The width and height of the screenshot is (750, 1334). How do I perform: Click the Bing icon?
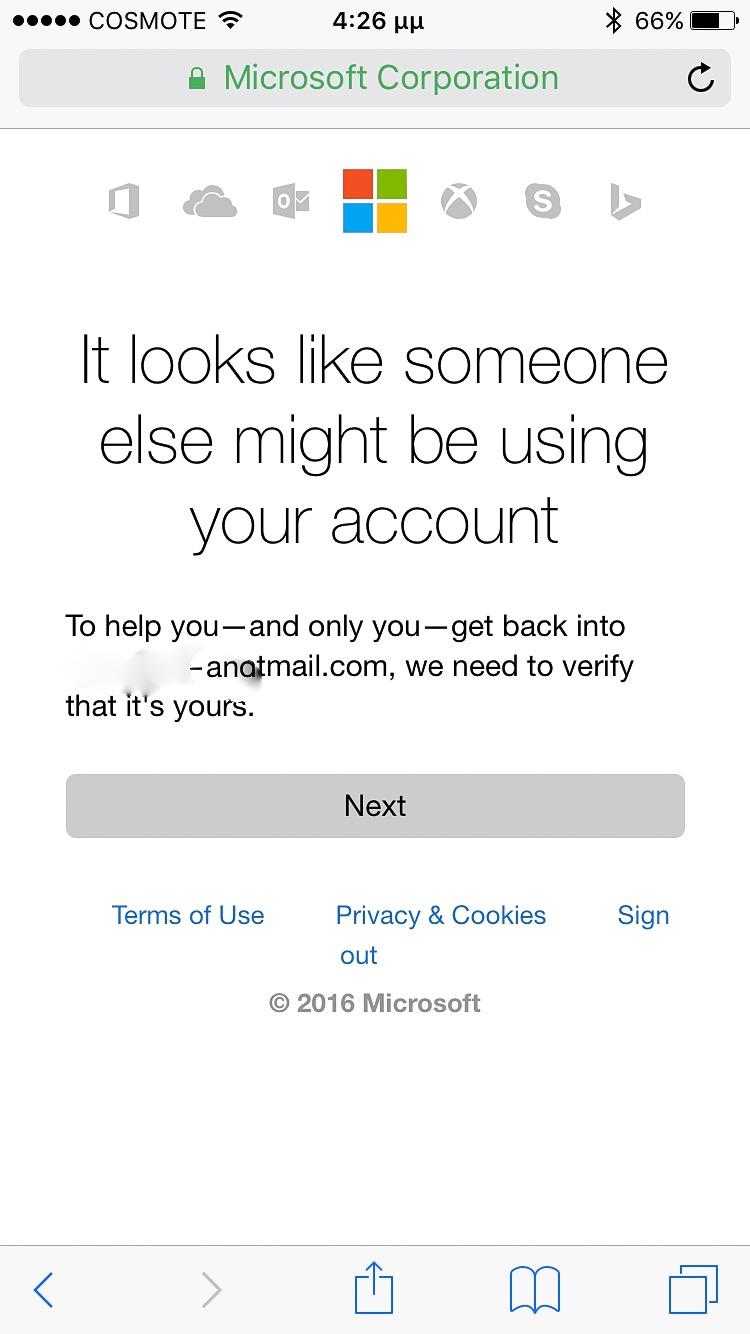tap(625, 202)
